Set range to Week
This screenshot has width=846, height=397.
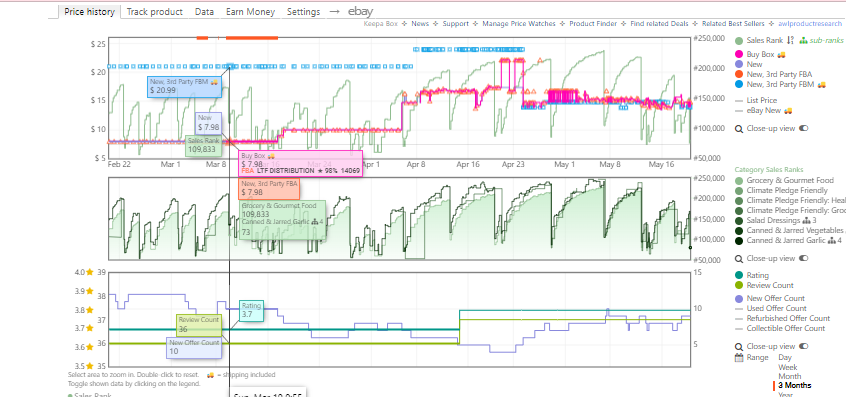coord(787,367)
